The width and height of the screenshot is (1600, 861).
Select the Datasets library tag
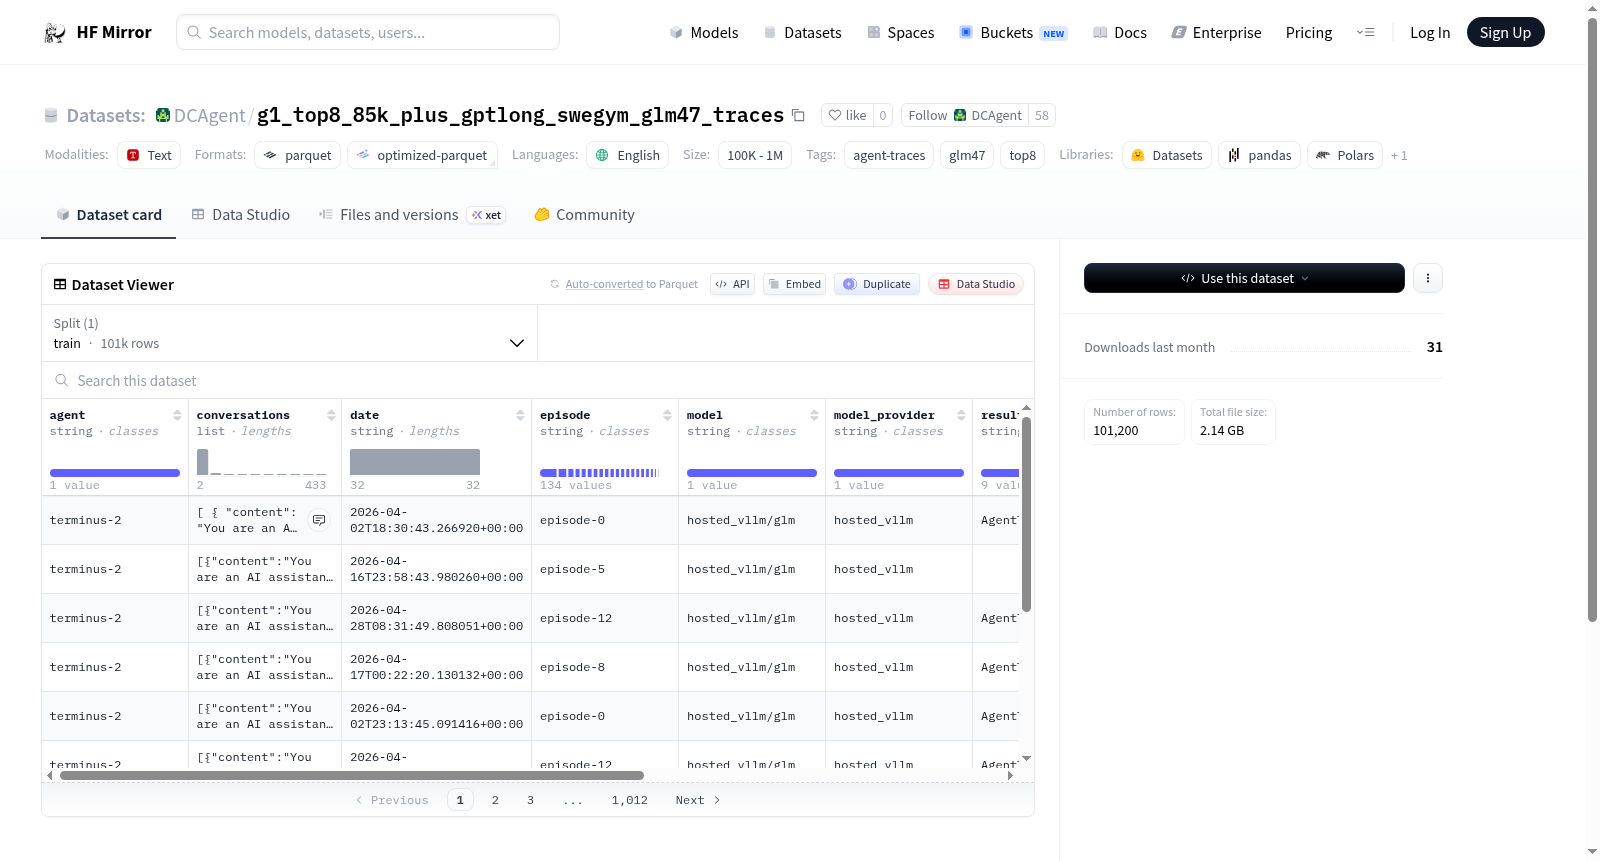coord(1167,155)
